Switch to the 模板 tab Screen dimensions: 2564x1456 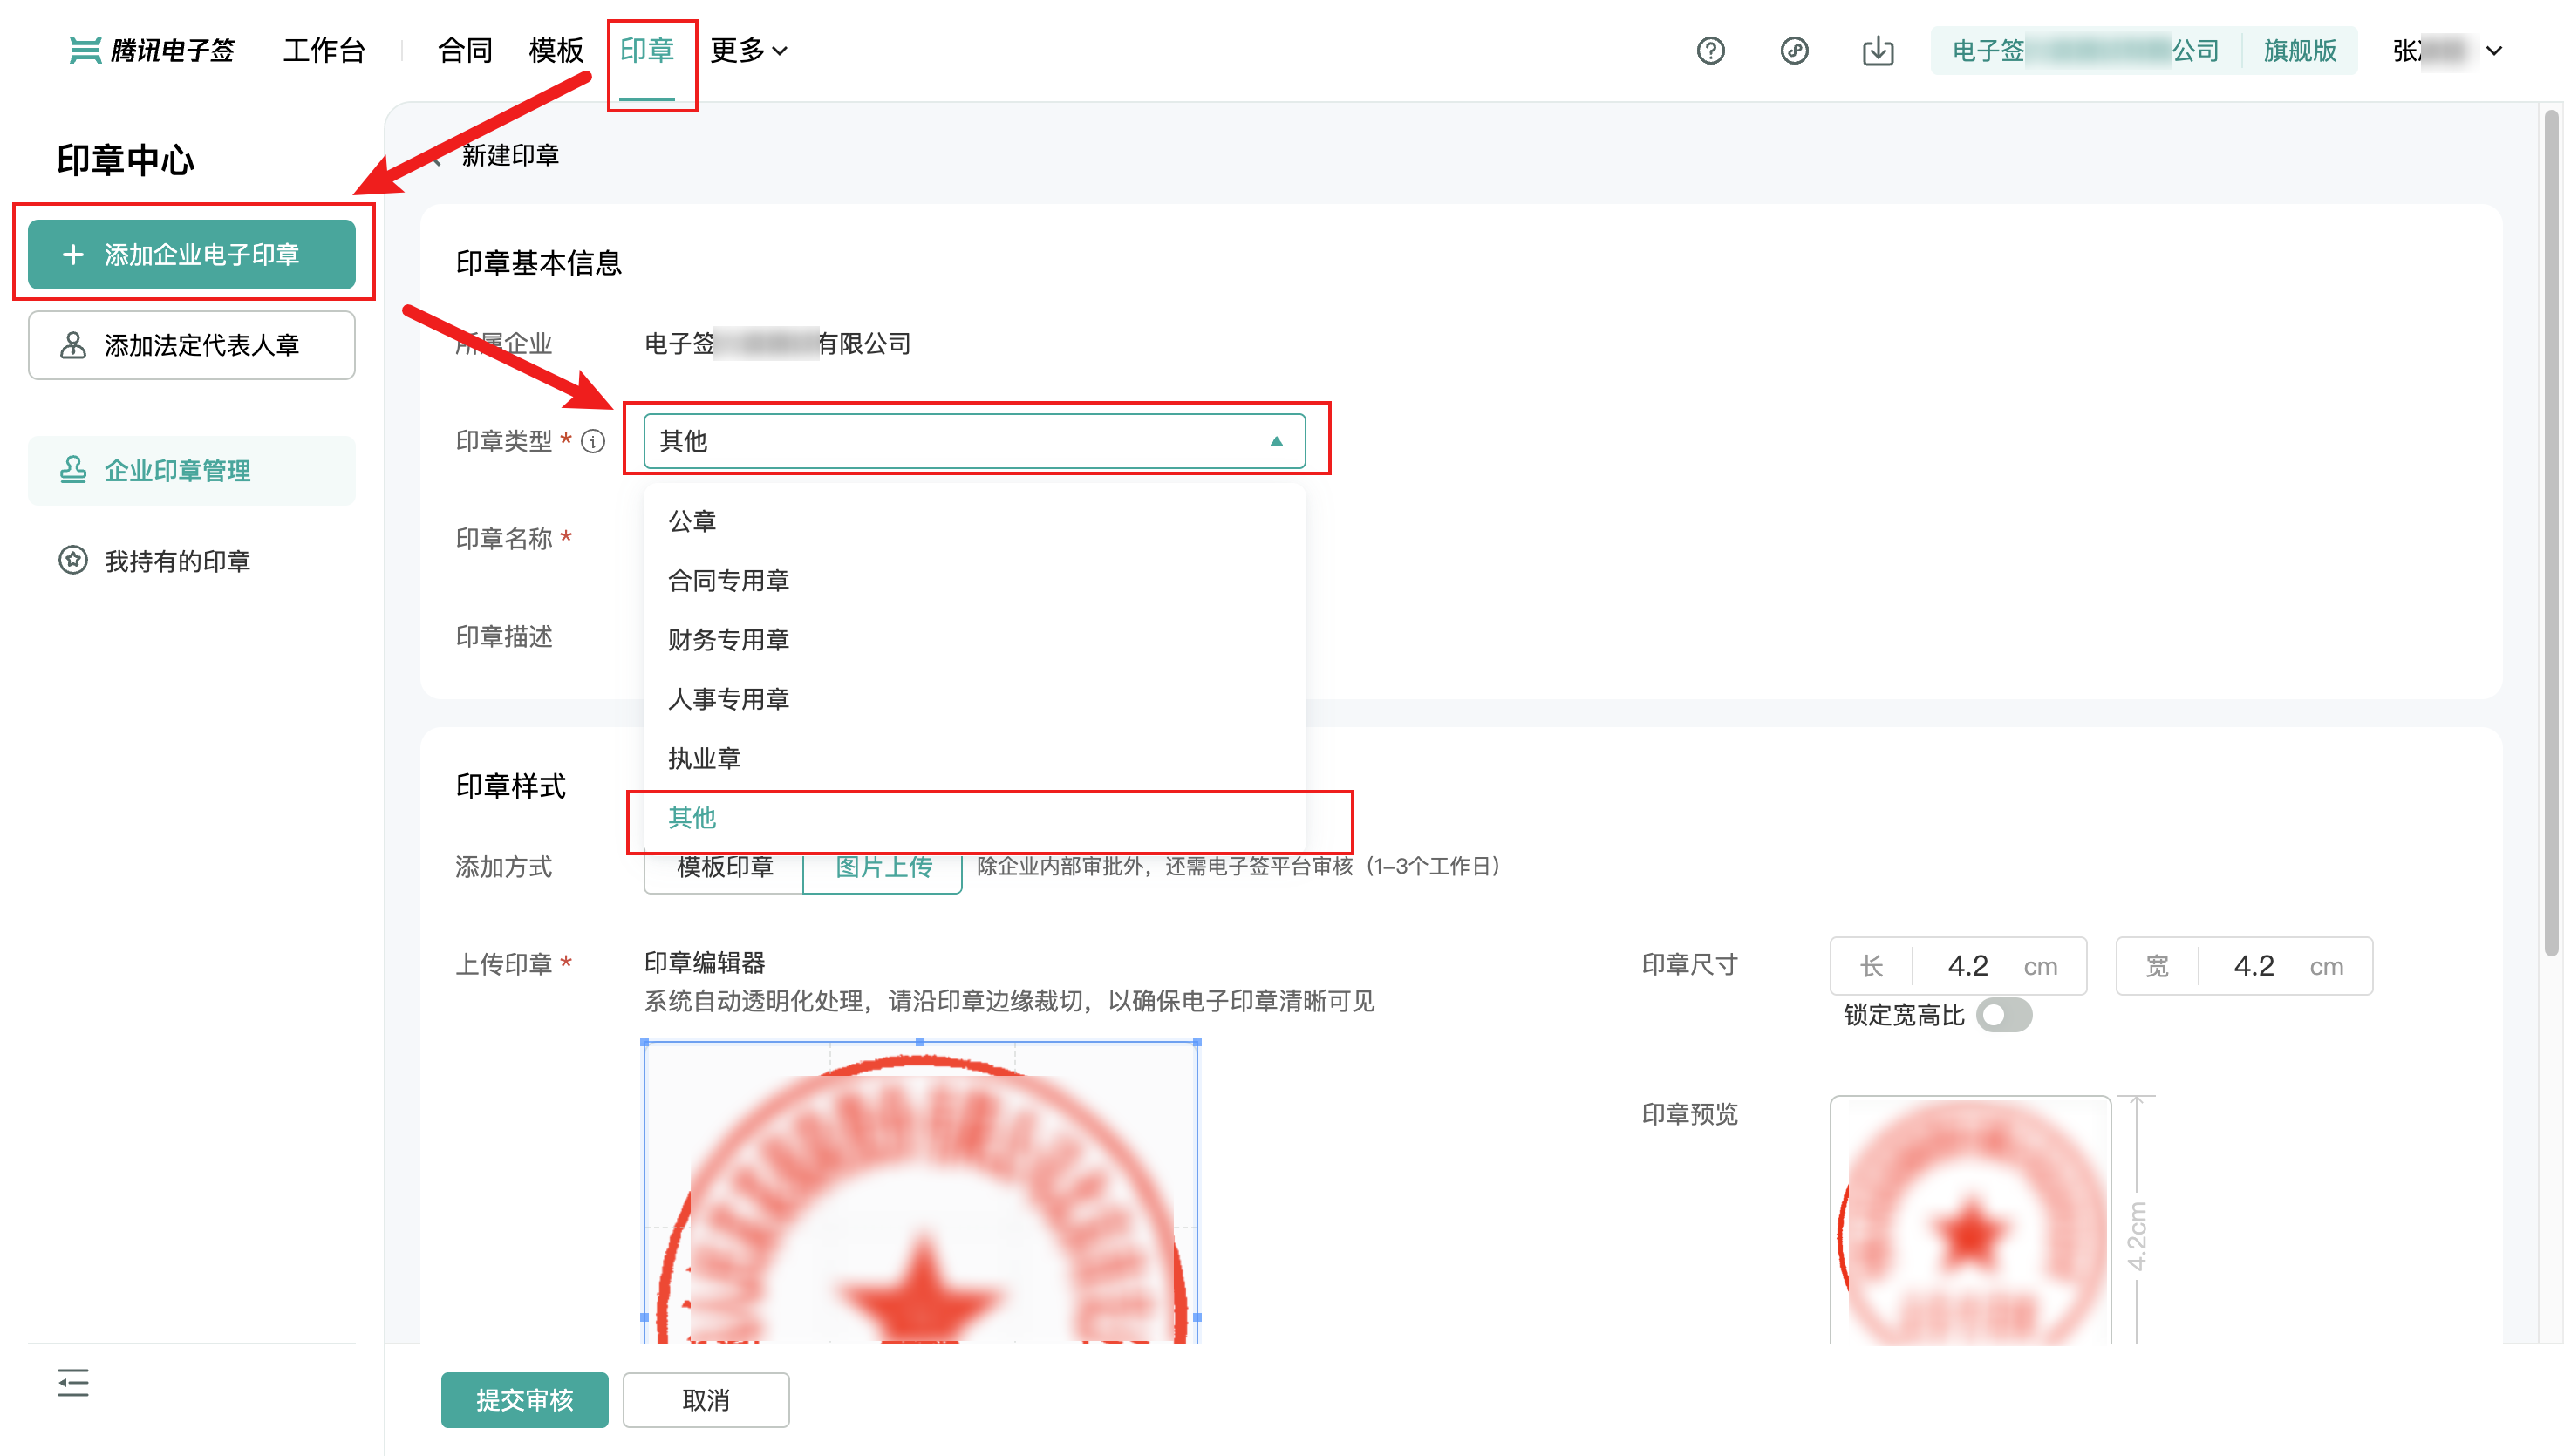[556, 50]
